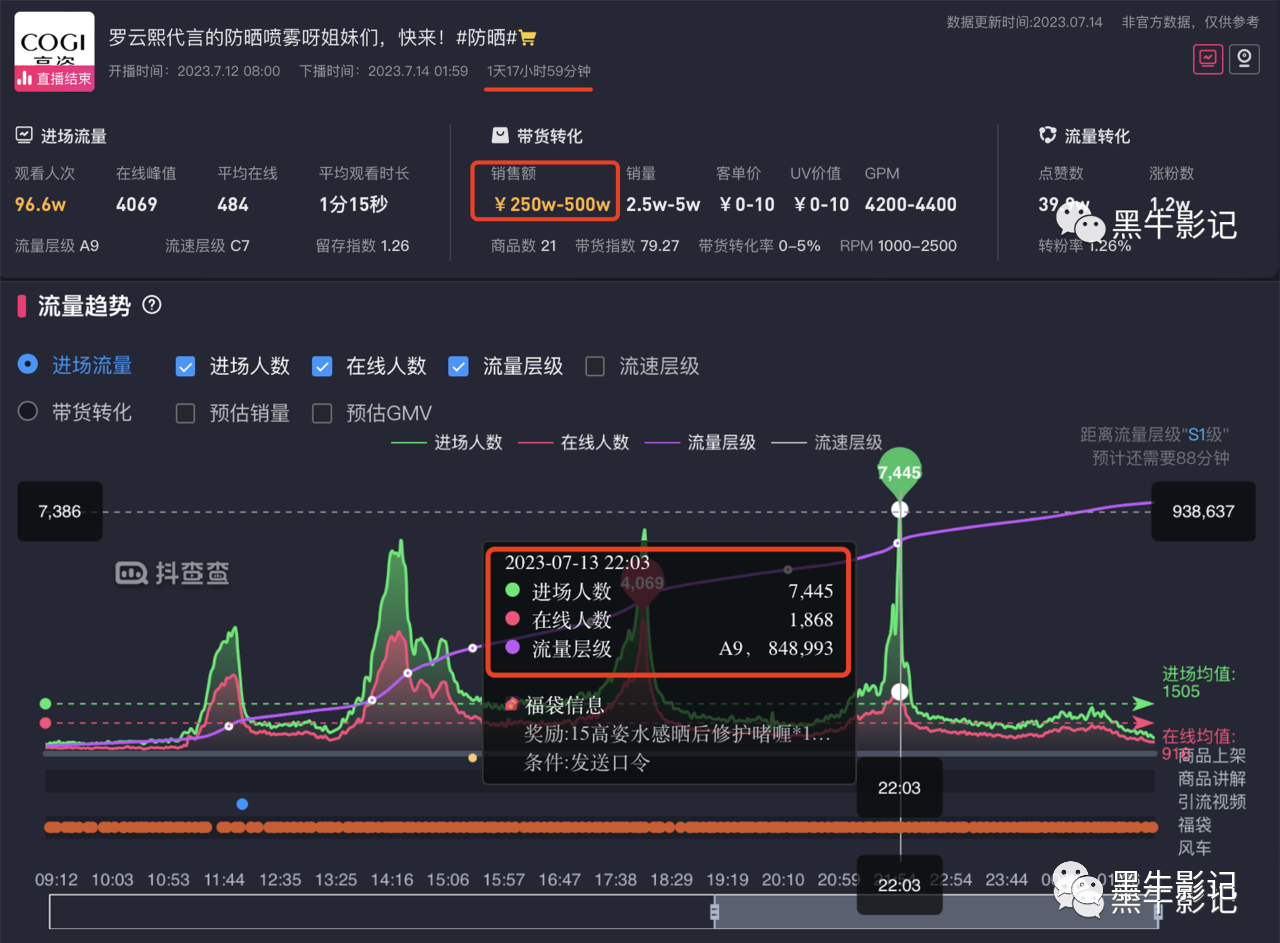Click the live camera icon at top right
This screenshot has width=1280, height=943.
(1243, 59)
